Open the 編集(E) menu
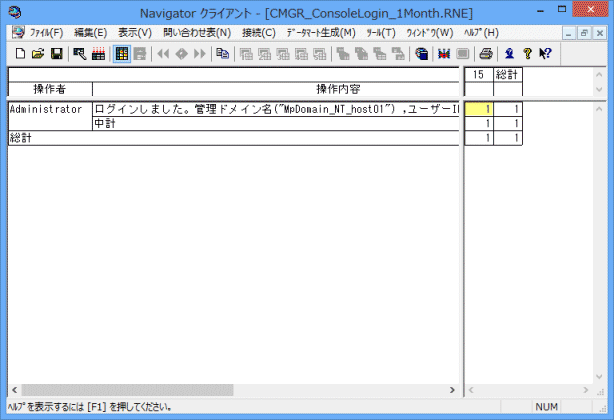This screenshot has height=420, width=614. point(90,33)
